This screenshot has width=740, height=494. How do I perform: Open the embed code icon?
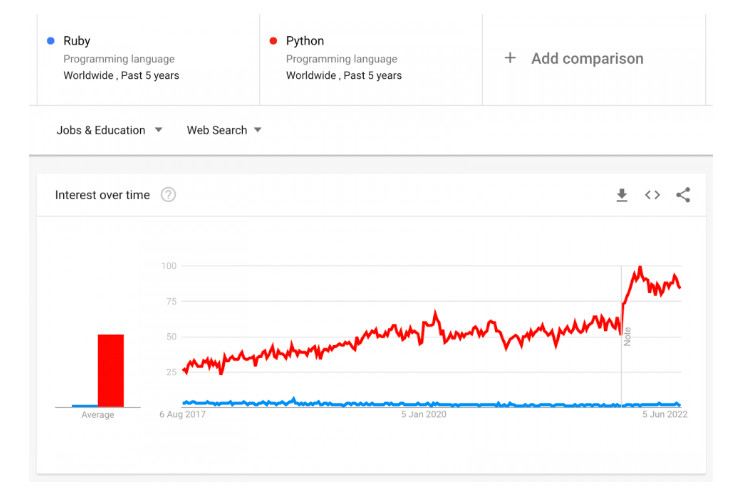click(652, 195)
